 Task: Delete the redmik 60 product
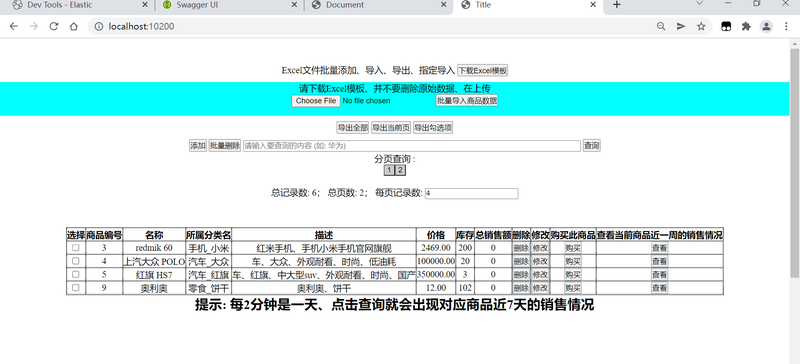(x=521, y=248)
